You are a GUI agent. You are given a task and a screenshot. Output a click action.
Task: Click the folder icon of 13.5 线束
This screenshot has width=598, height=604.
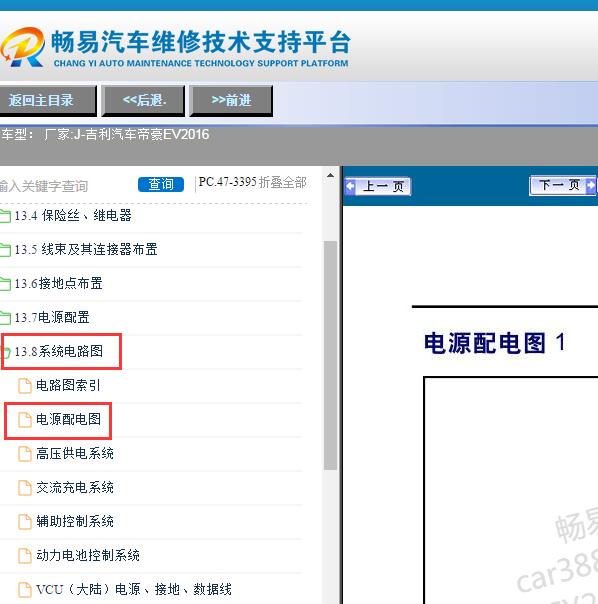click(x=5, y=250)
